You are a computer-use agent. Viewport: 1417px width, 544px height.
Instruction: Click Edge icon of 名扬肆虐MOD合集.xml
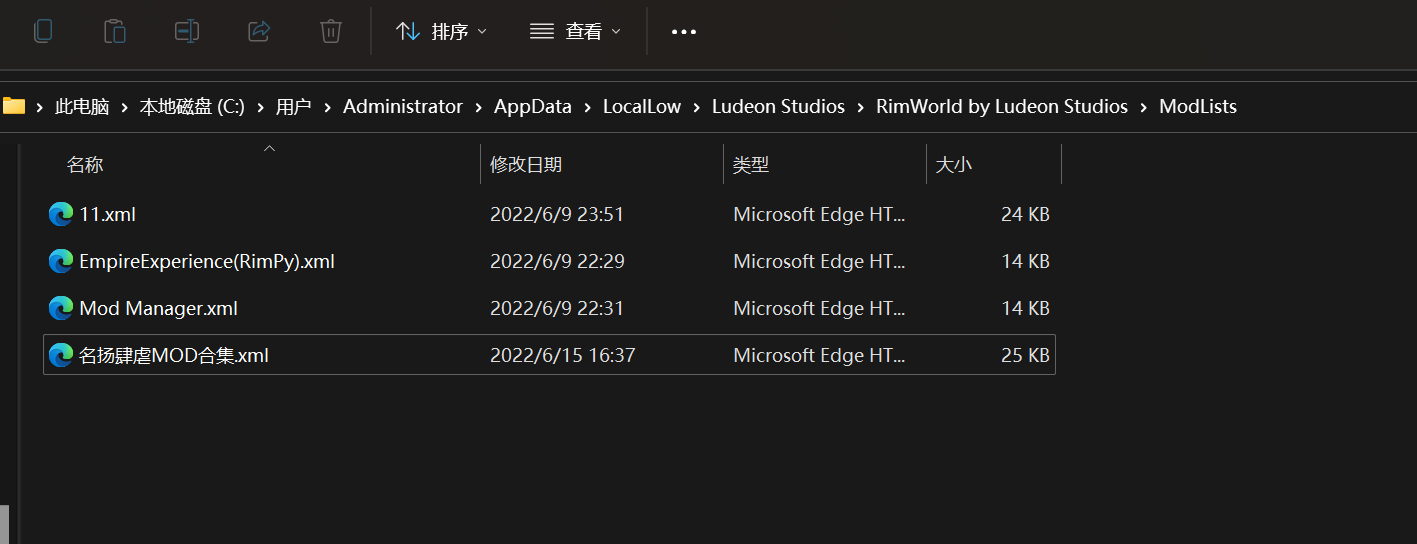61,355
